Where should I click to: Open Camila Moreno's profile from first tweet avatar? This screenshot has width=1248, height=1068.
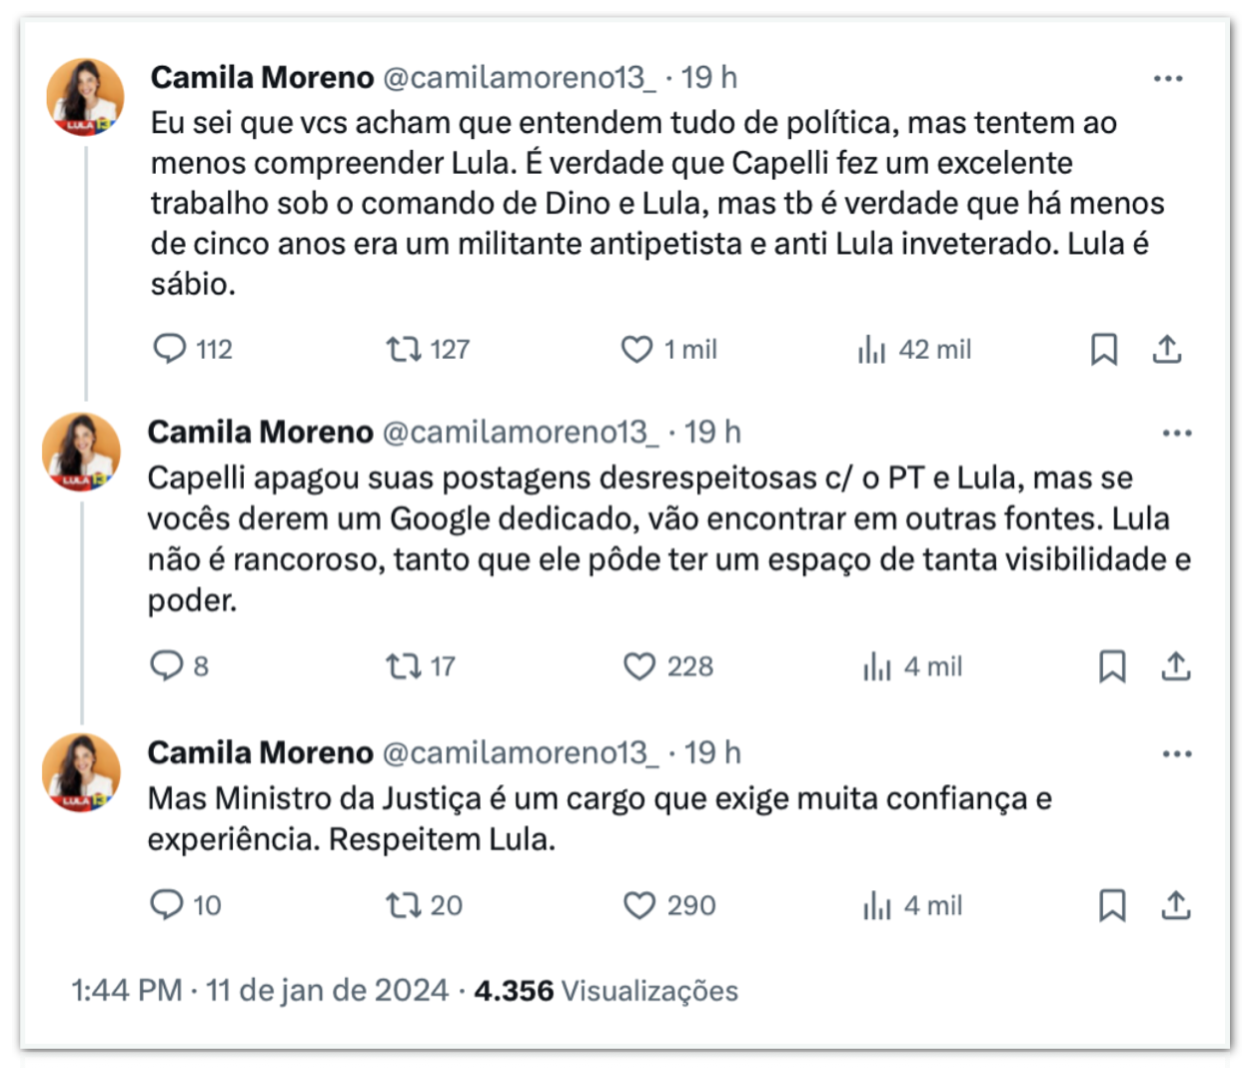[86, 97]
